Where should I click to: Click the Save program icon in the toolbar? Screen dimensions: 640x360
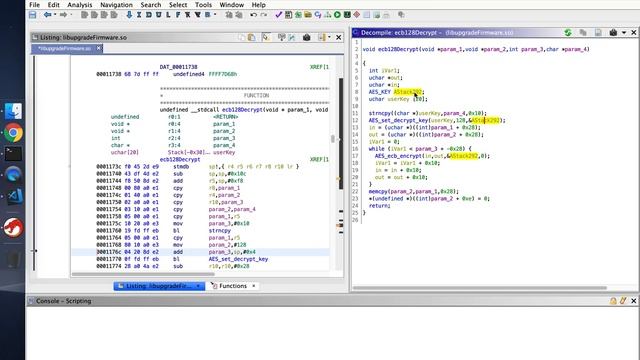pyautogui.click(x=33, y=15)
